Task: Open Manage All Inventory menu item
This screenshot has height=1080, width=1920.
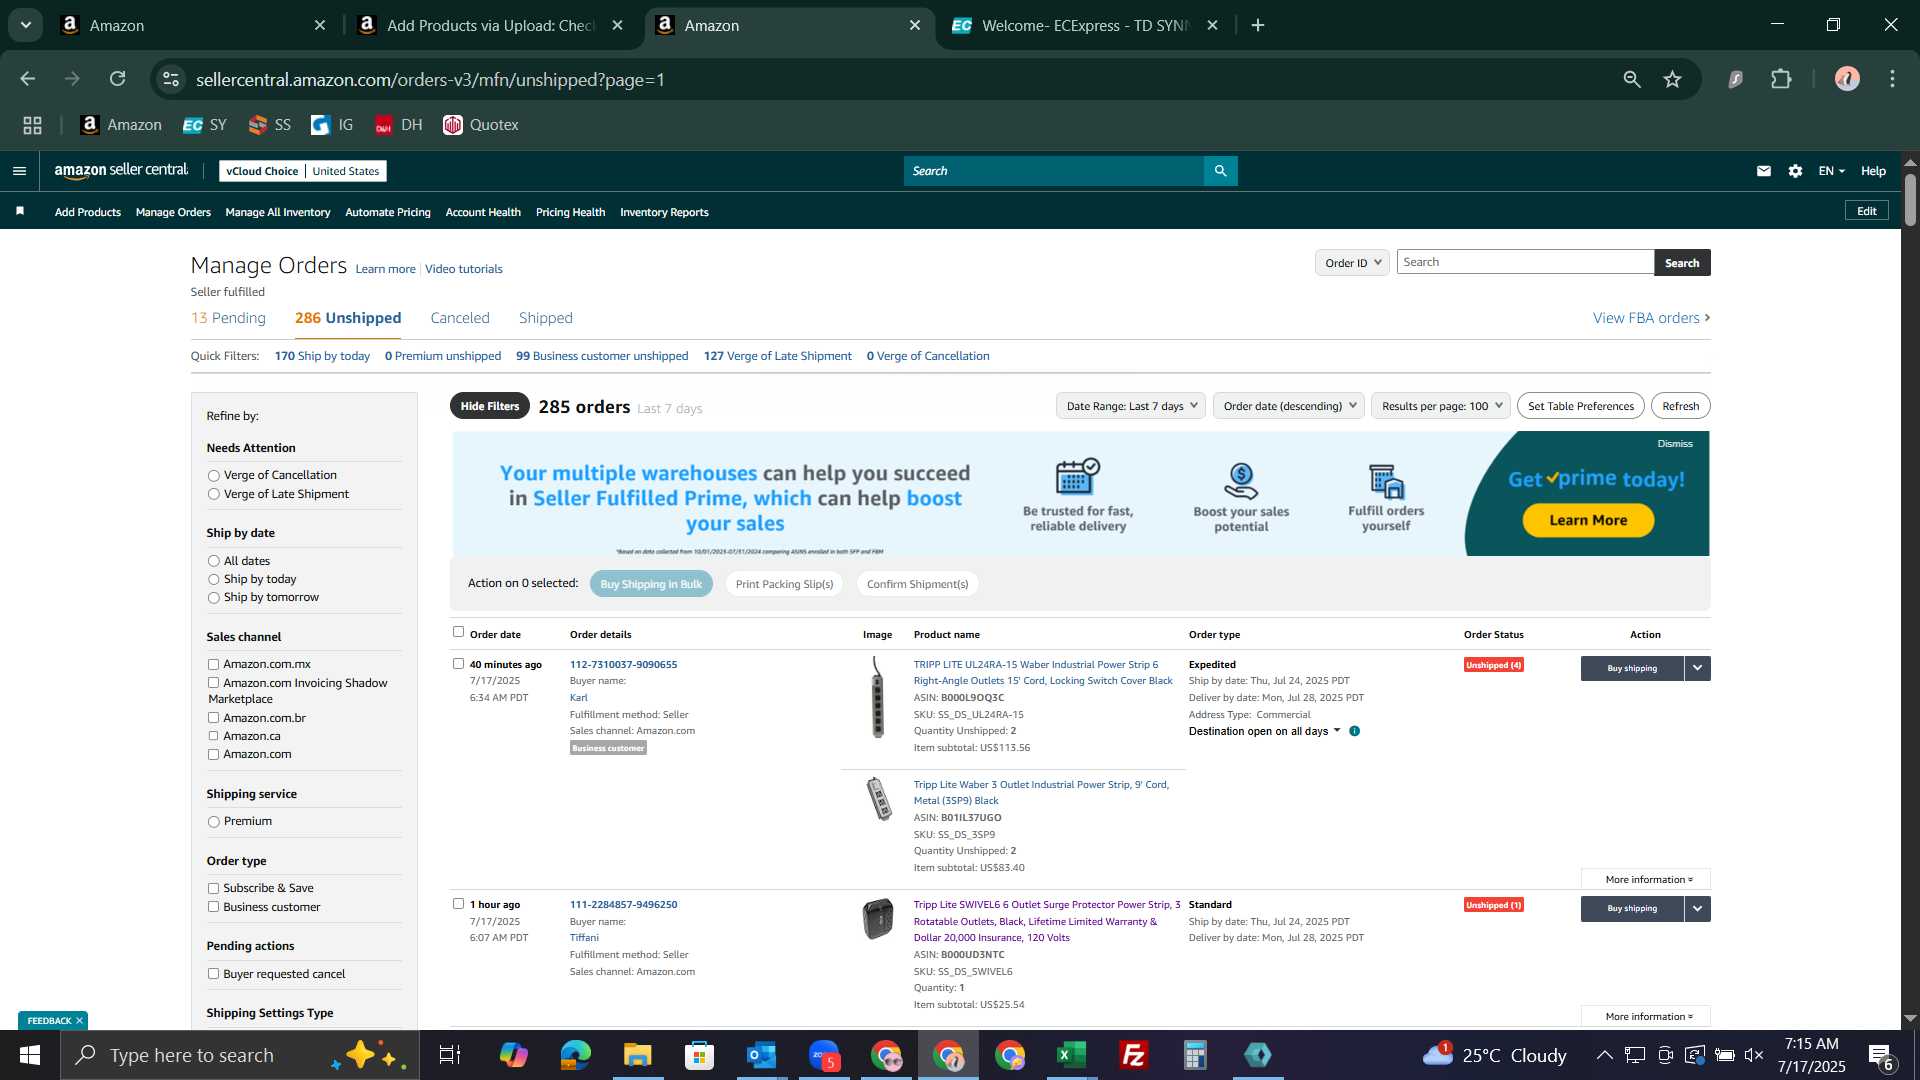Action: tap(278, 212)
